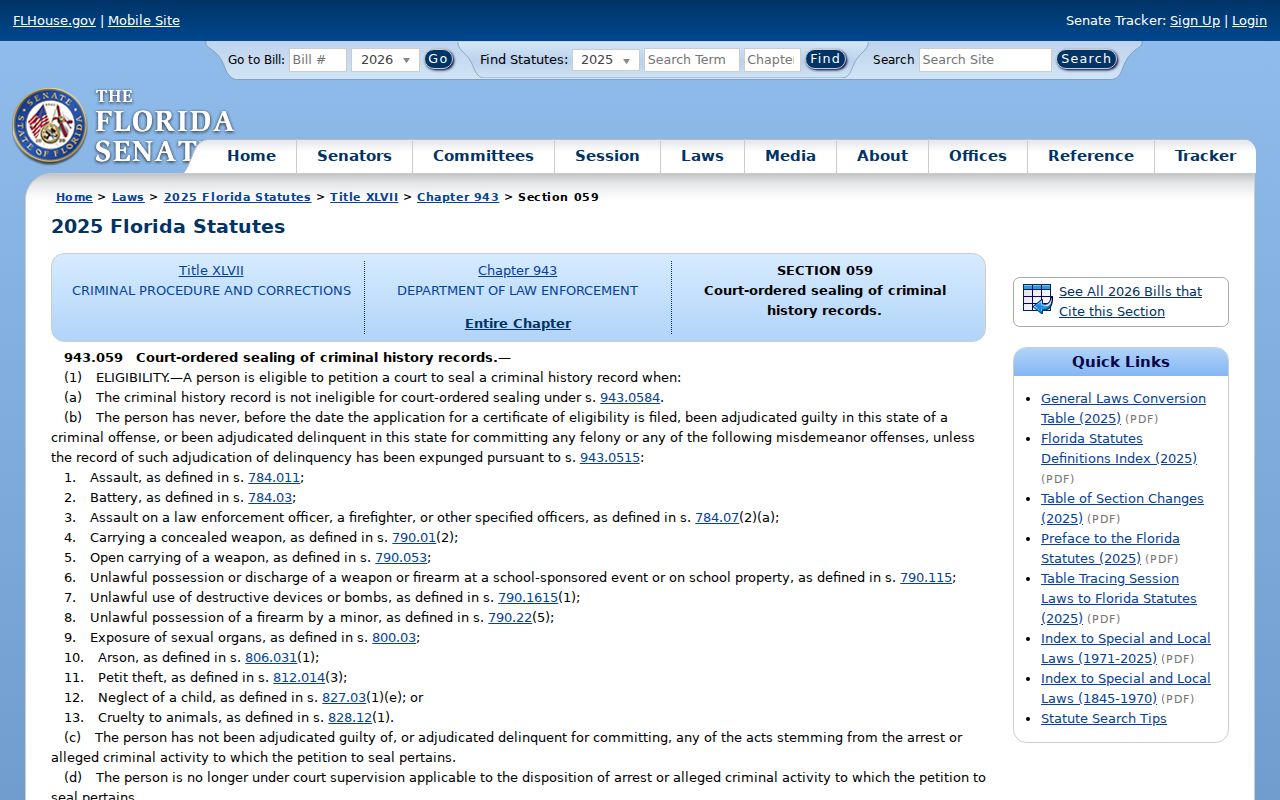Open Preface to the Florida Statutes (2025)

pos(1110,548)
